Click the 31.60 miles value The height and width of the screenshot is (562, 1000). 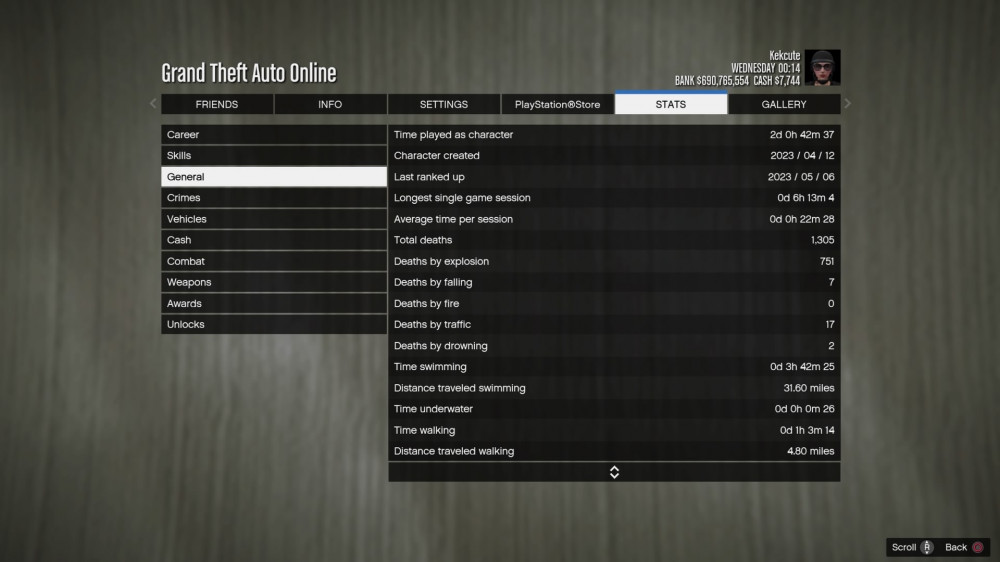[x=809, y=388]
